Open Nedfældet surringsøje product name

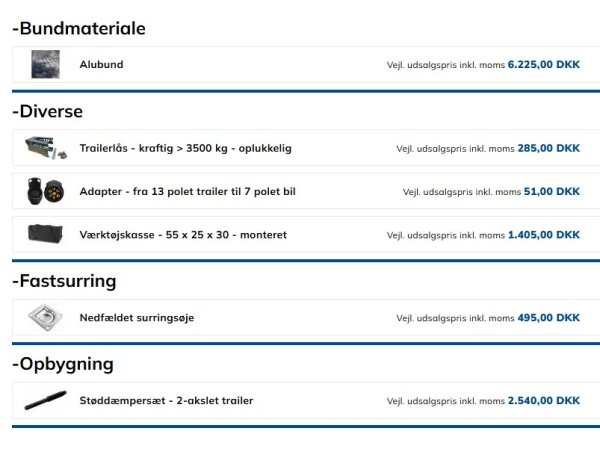tap(137, 318)
